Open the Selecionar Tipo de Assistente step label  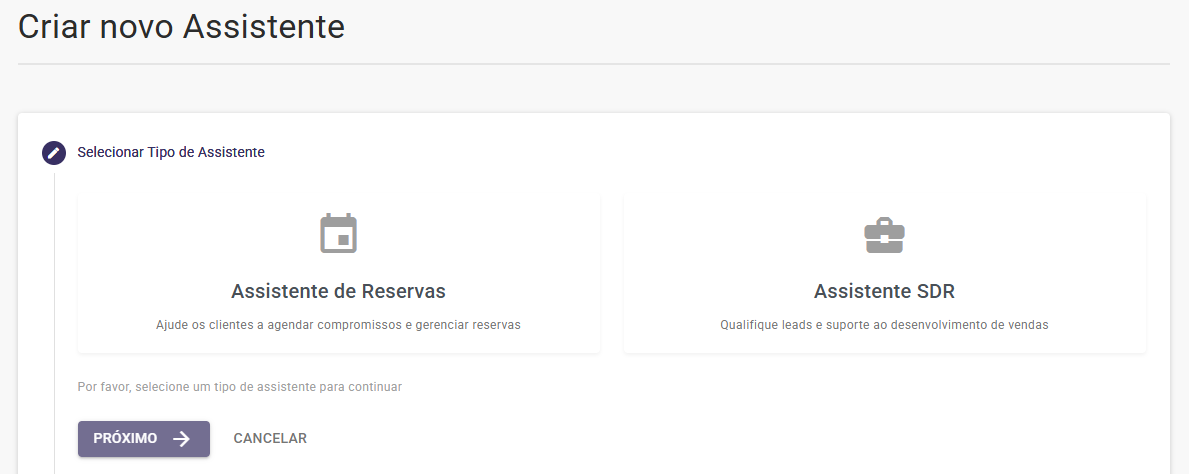click(171, 152)
